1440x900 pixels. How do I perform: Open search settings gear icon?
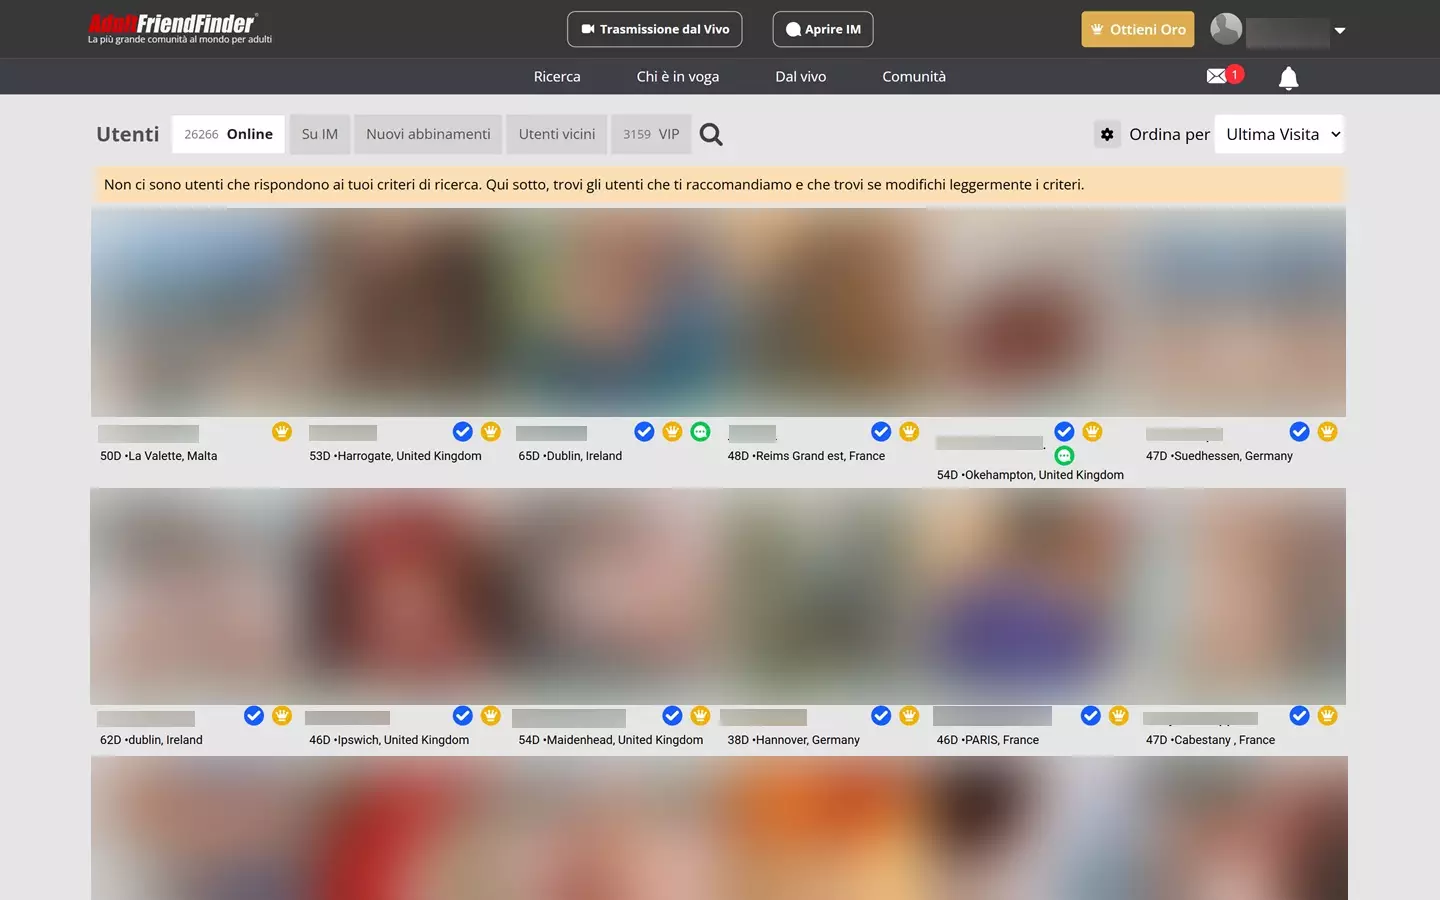click(x=1107, y=134)
